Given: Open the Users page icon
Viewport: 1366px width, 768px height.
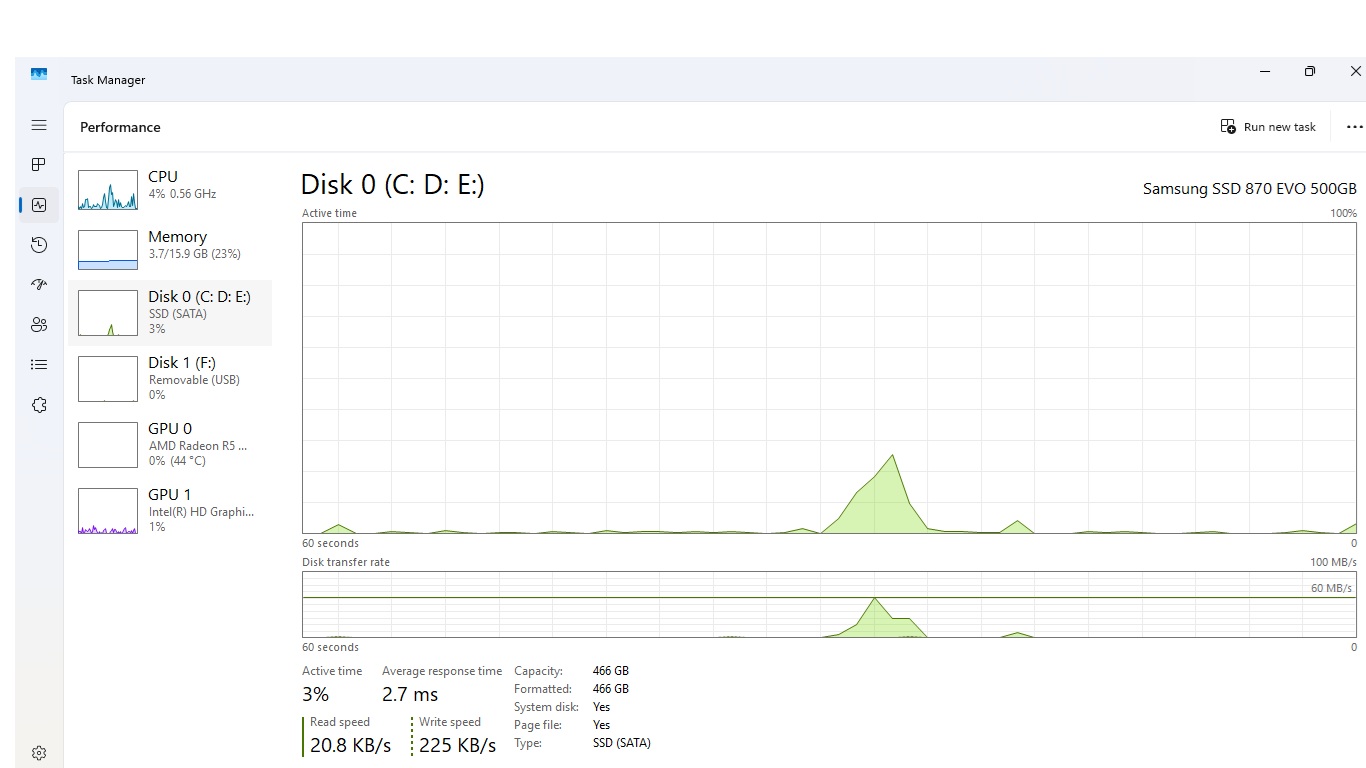Looking at the screenshot, I should click(x=39, y=325).
